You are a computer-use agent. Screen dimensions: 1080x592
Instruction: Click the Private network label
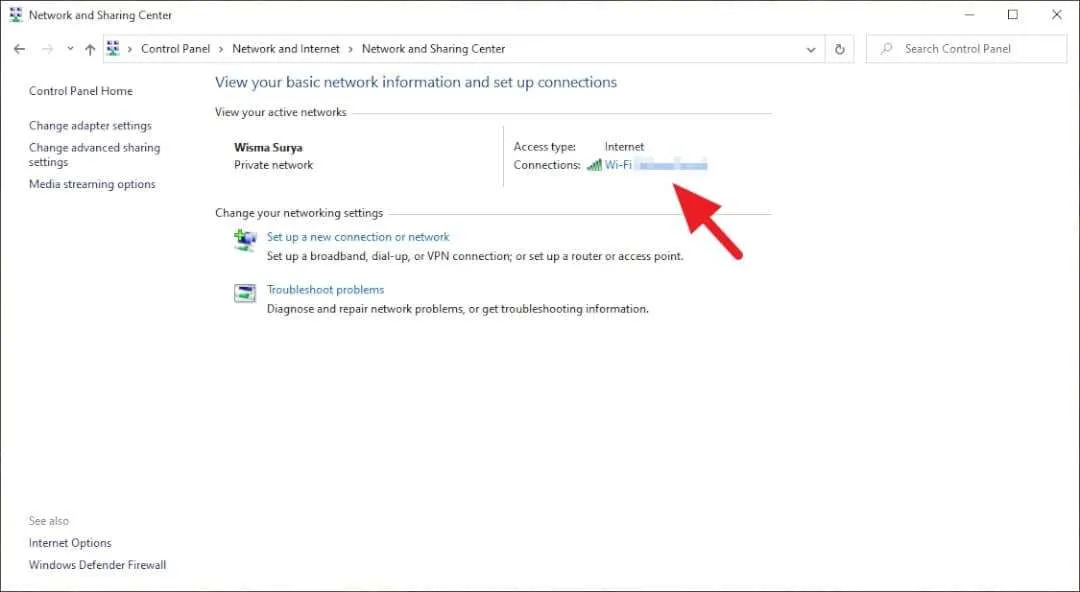[273, 165]
